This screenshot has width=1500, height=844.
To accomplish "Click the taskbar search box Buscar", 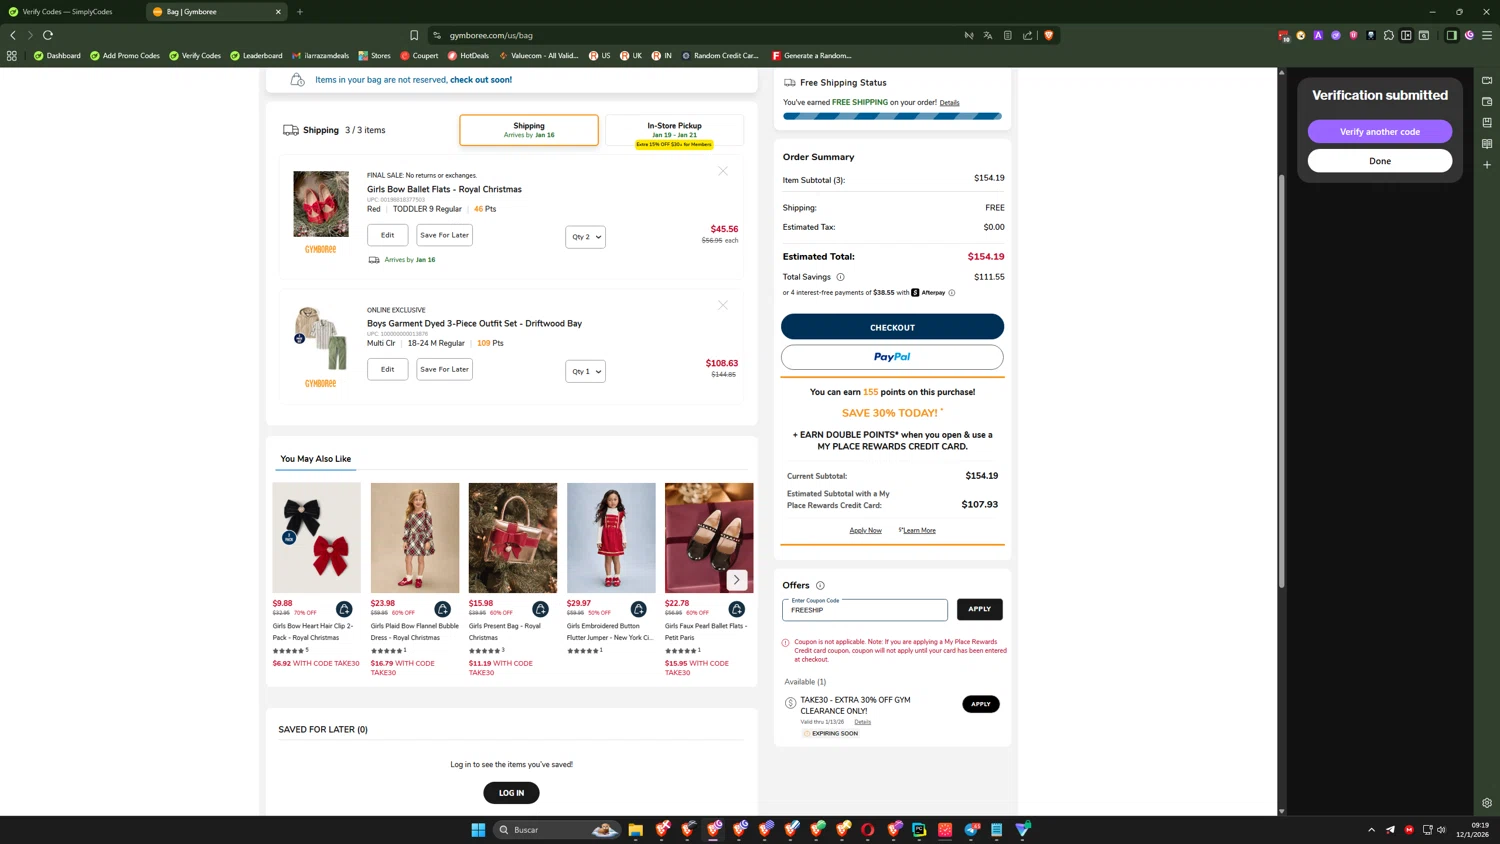I will pos(556,830).
